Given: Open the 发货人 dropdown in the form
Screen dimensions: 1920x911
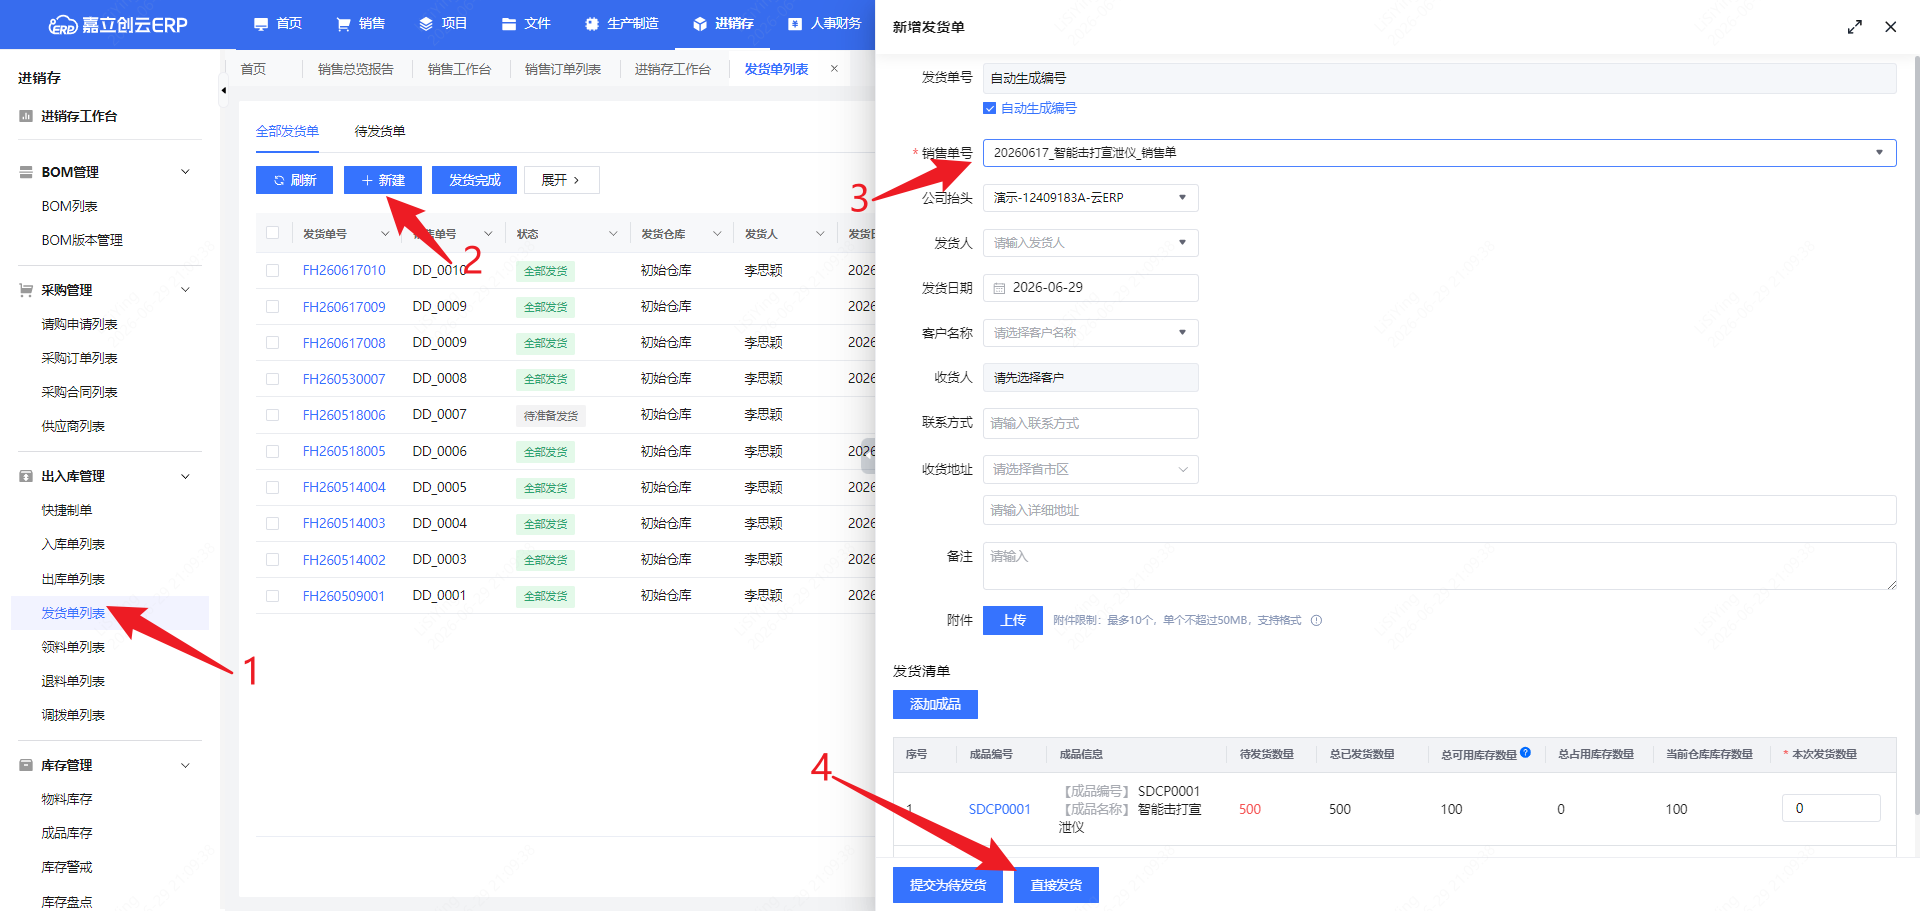Looking at the screenshot, I should (1090, 243).
